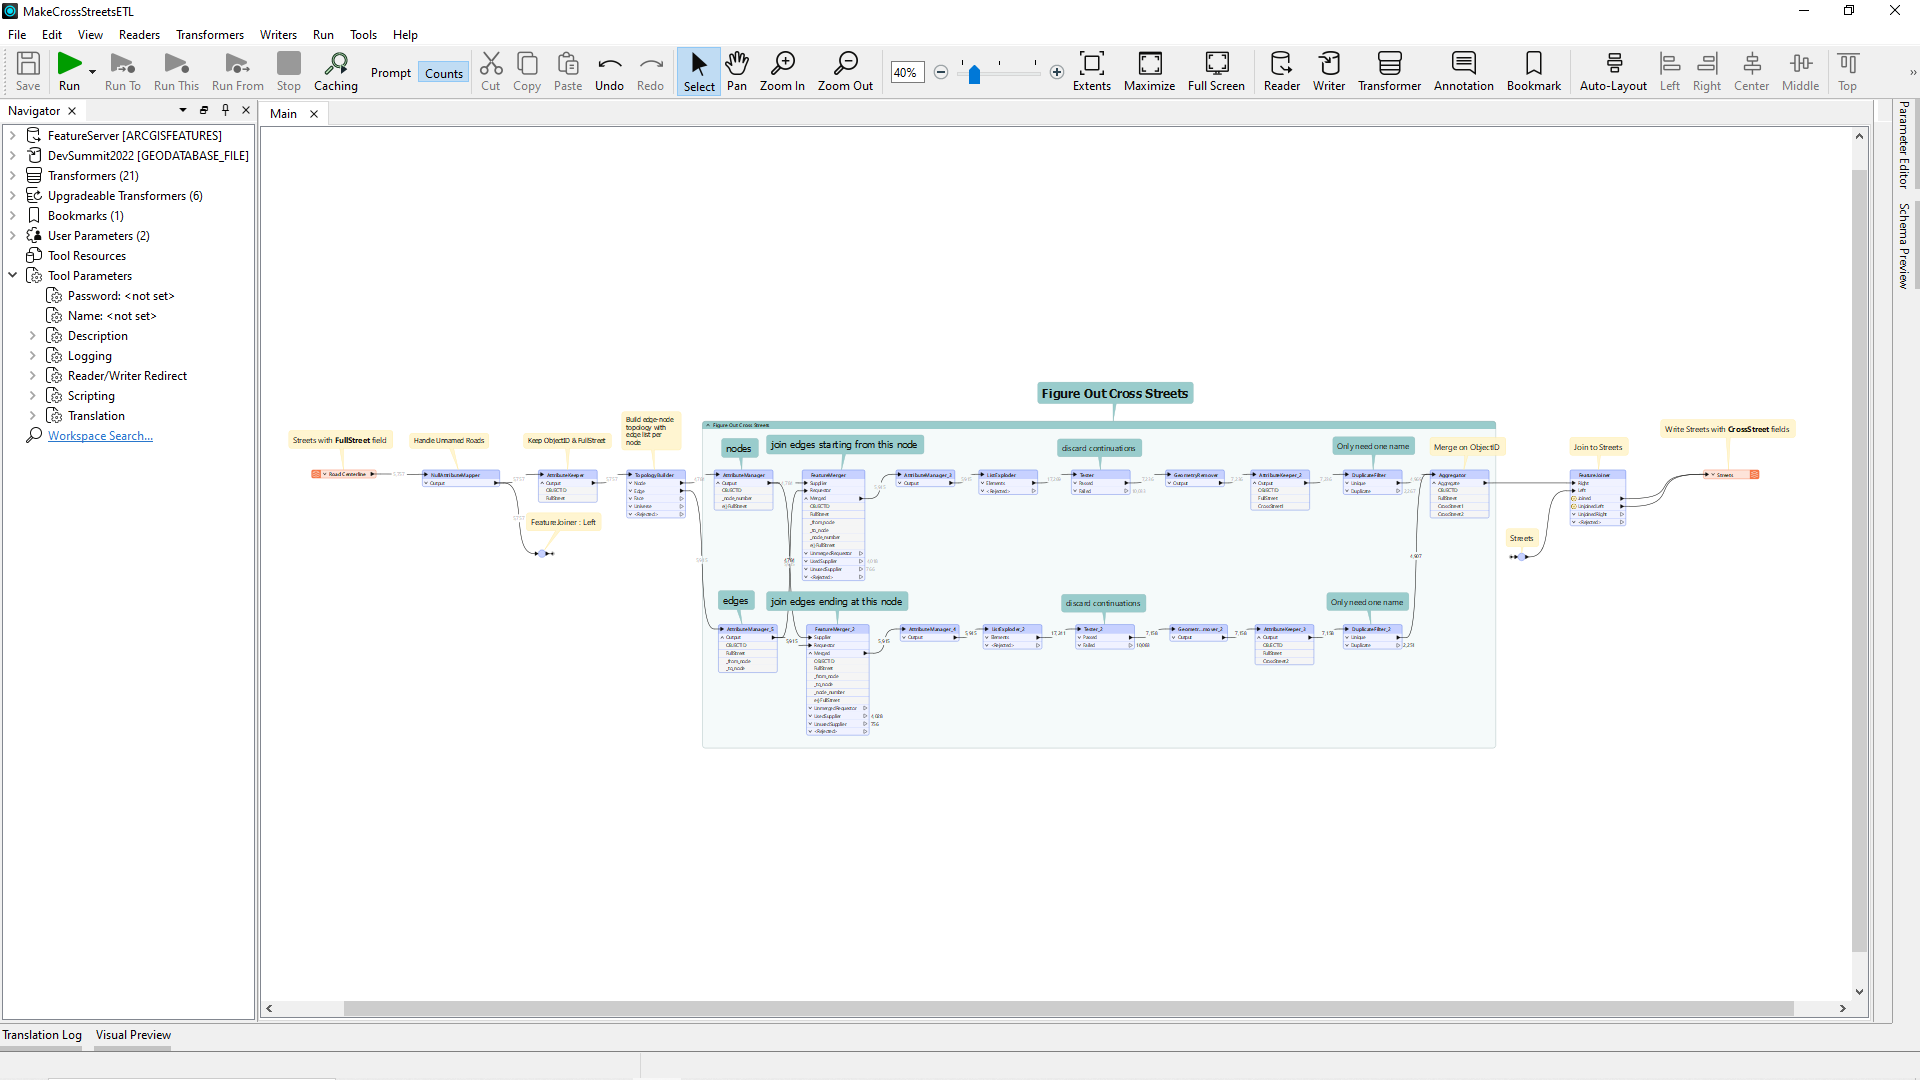Screen dimensions: 1920x1080
Task: Switch to the Visual Preview tab
Action: [x=133, y=1035]
